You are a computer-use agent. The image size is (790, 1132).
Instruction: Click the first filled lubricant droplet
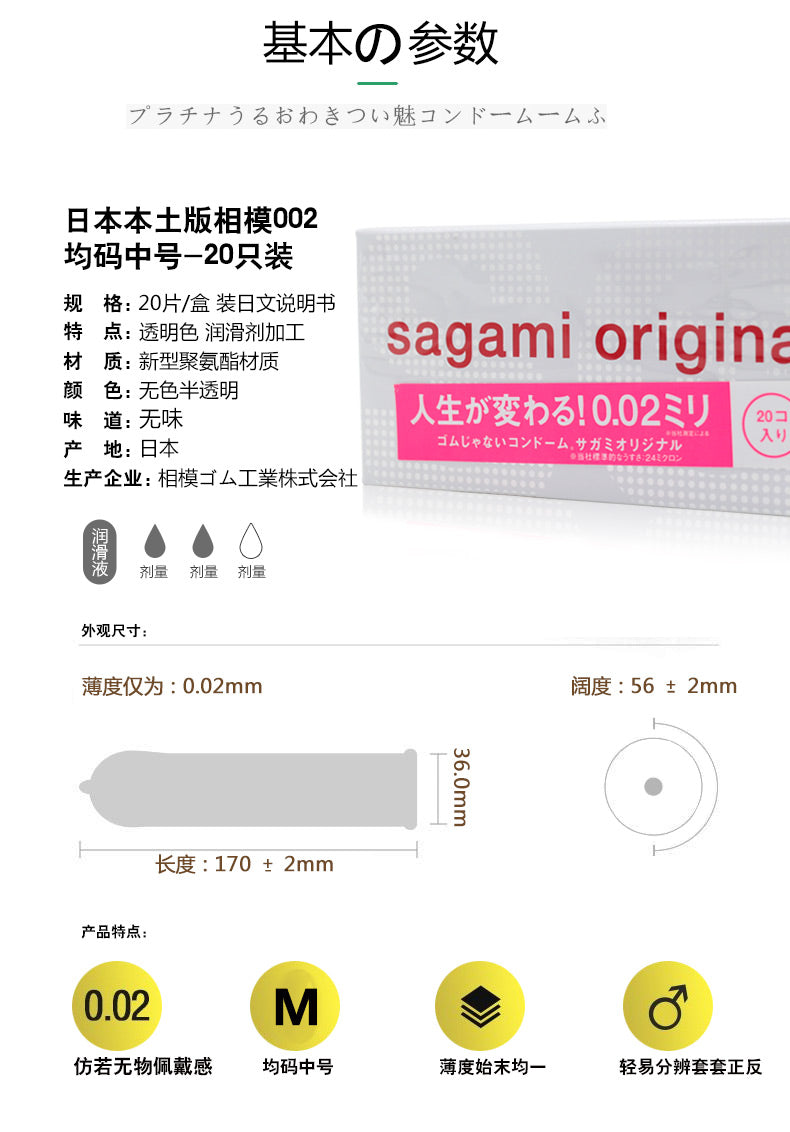[x=155, y=541]
